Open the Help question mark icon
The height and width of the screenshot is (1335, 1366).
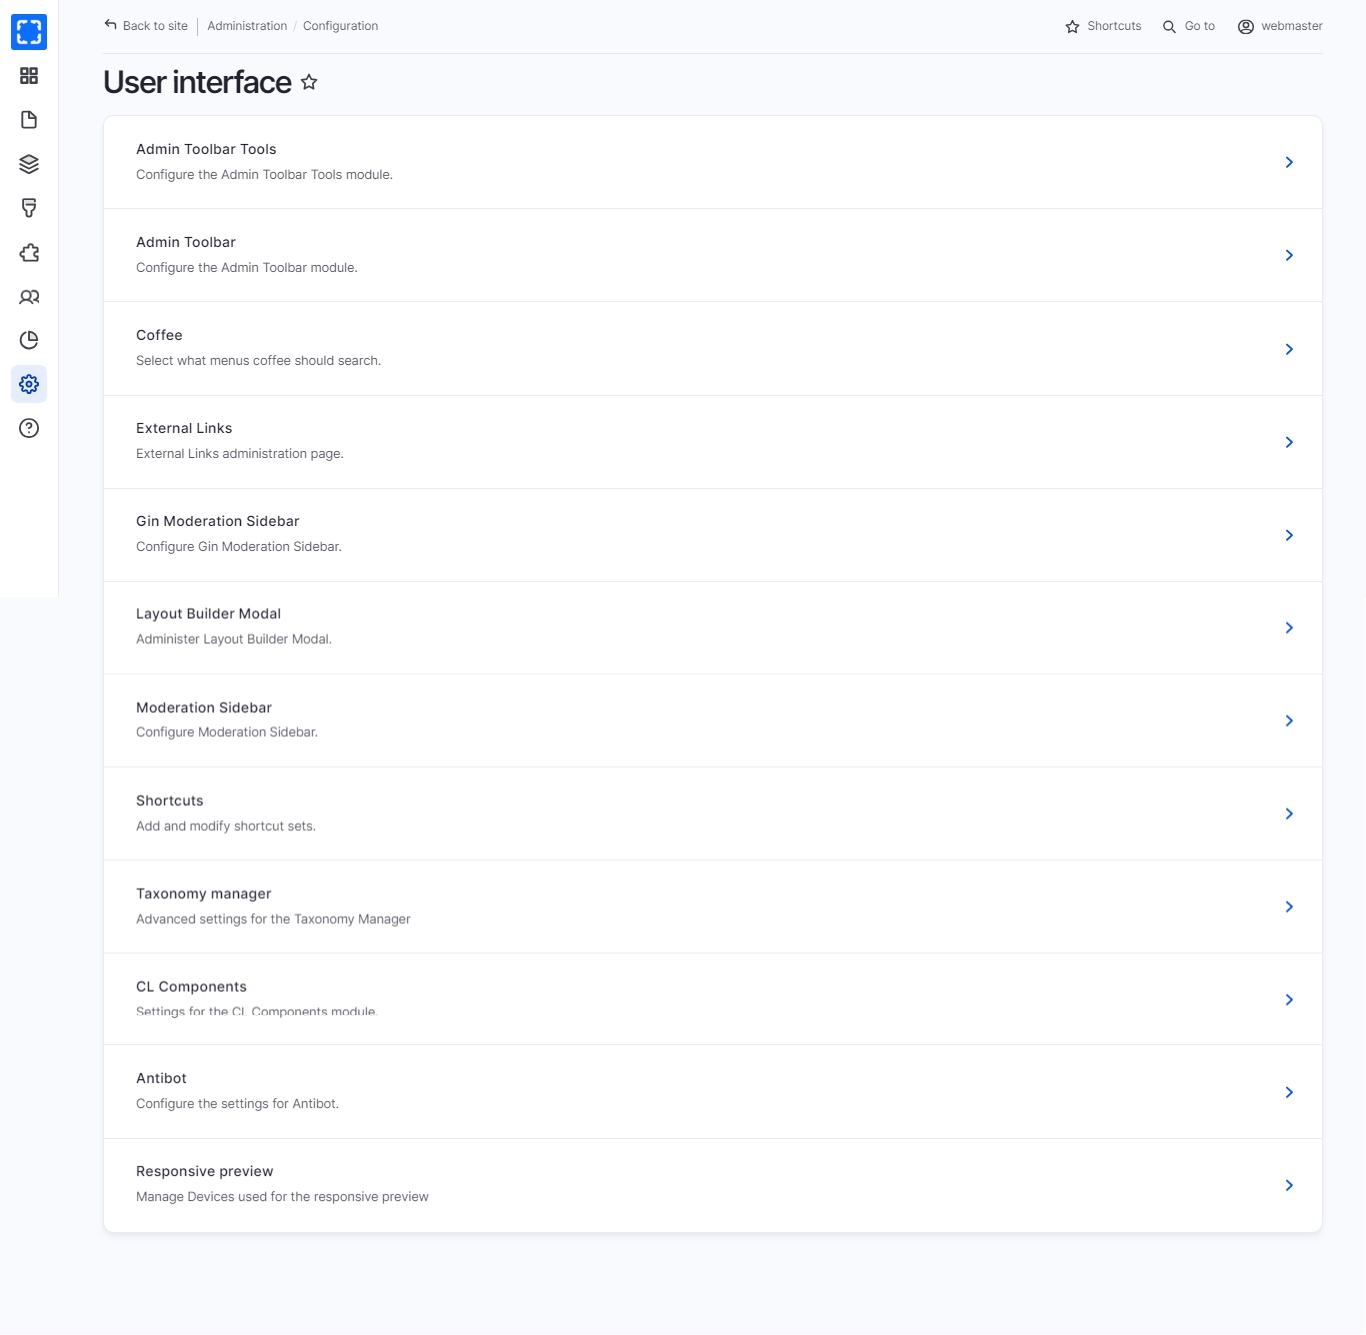(x=29, y=428)
